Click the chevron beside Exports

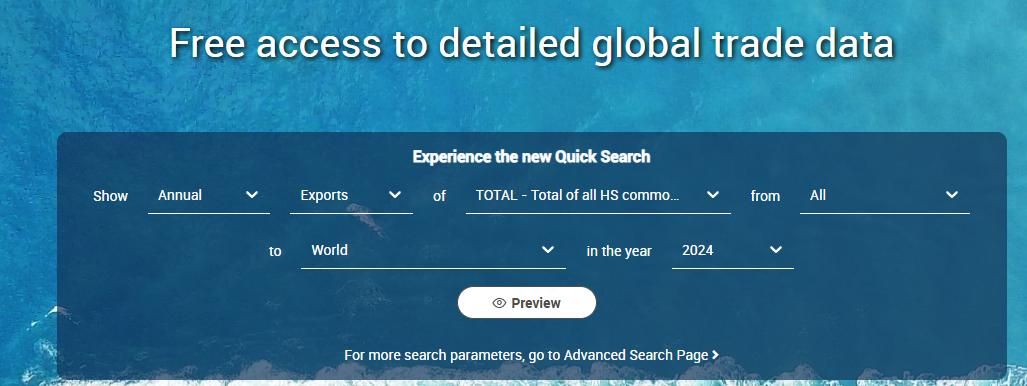click(394, 195)
